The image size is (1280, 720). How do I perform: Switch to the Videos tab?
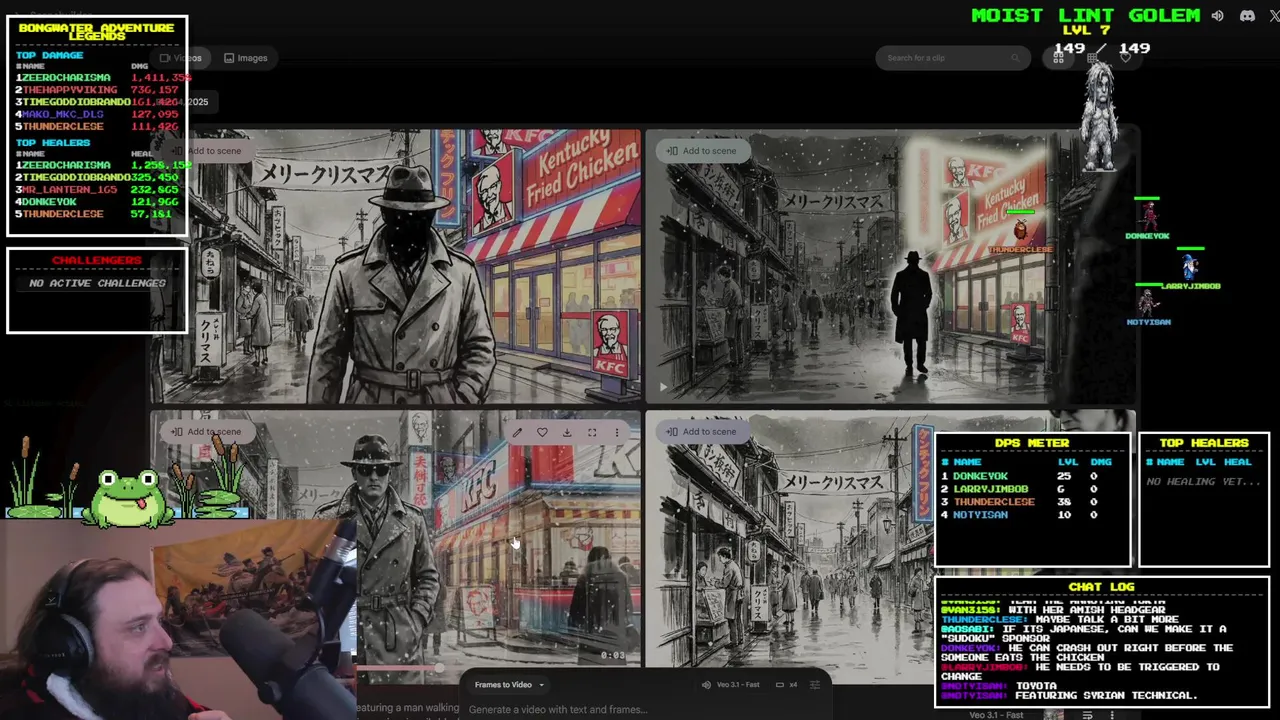[181, 58]
